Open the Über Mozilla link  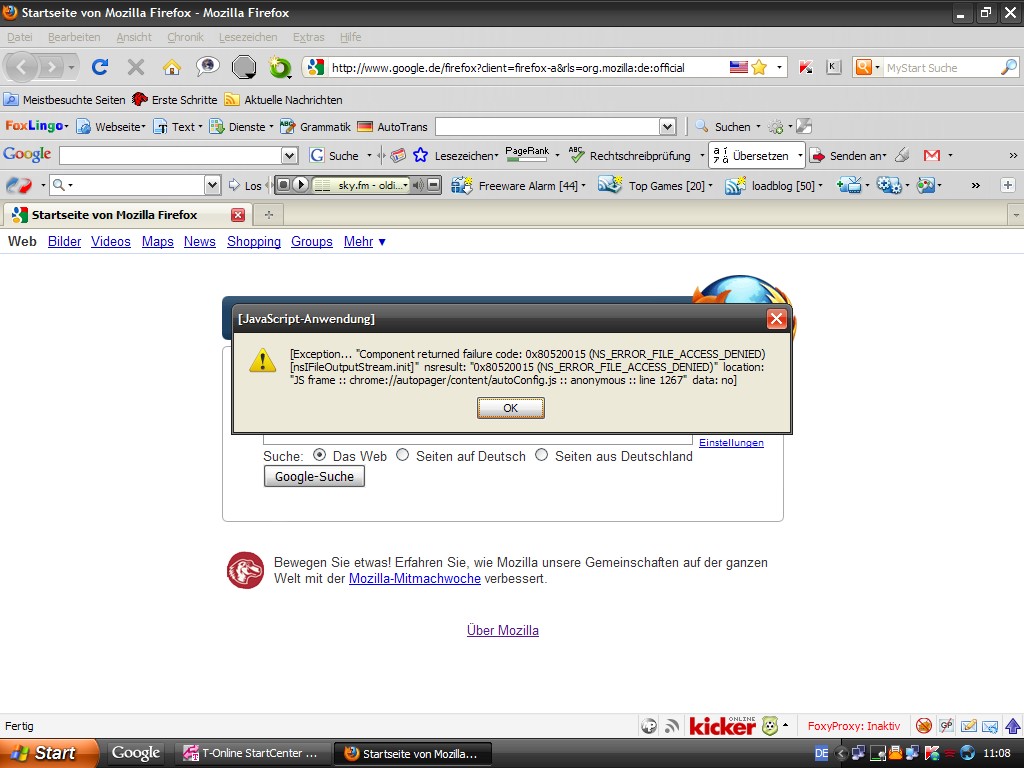(x=503, y=630)
